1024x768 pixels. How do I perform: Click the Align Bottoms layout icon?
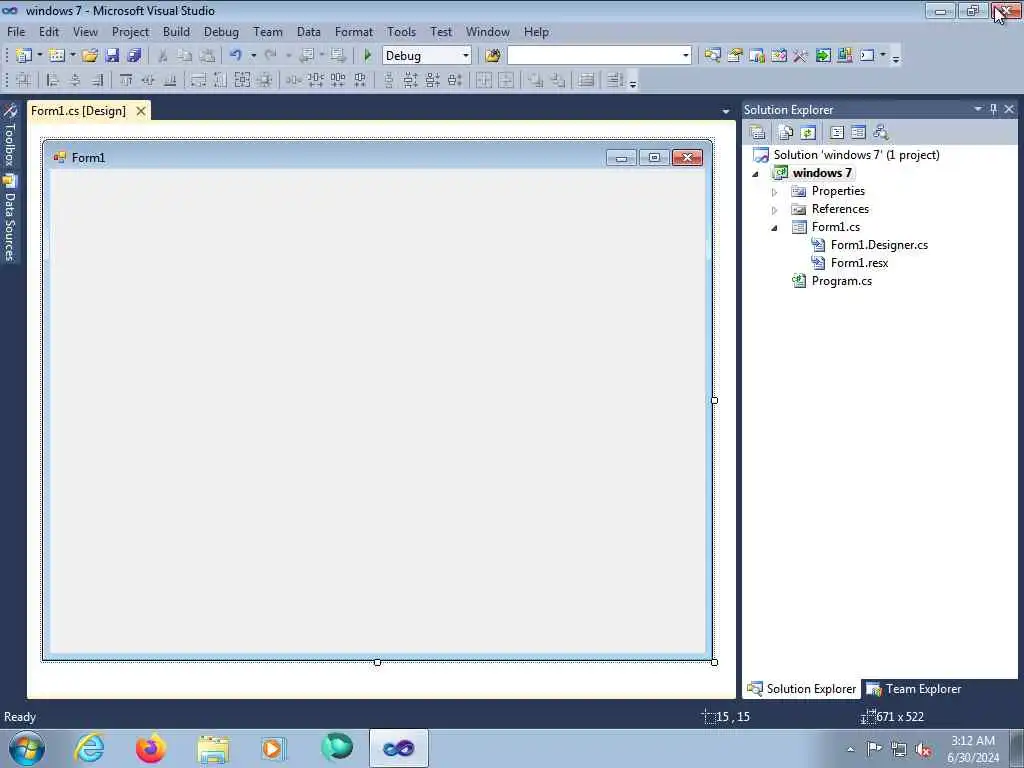click(170, 80)
